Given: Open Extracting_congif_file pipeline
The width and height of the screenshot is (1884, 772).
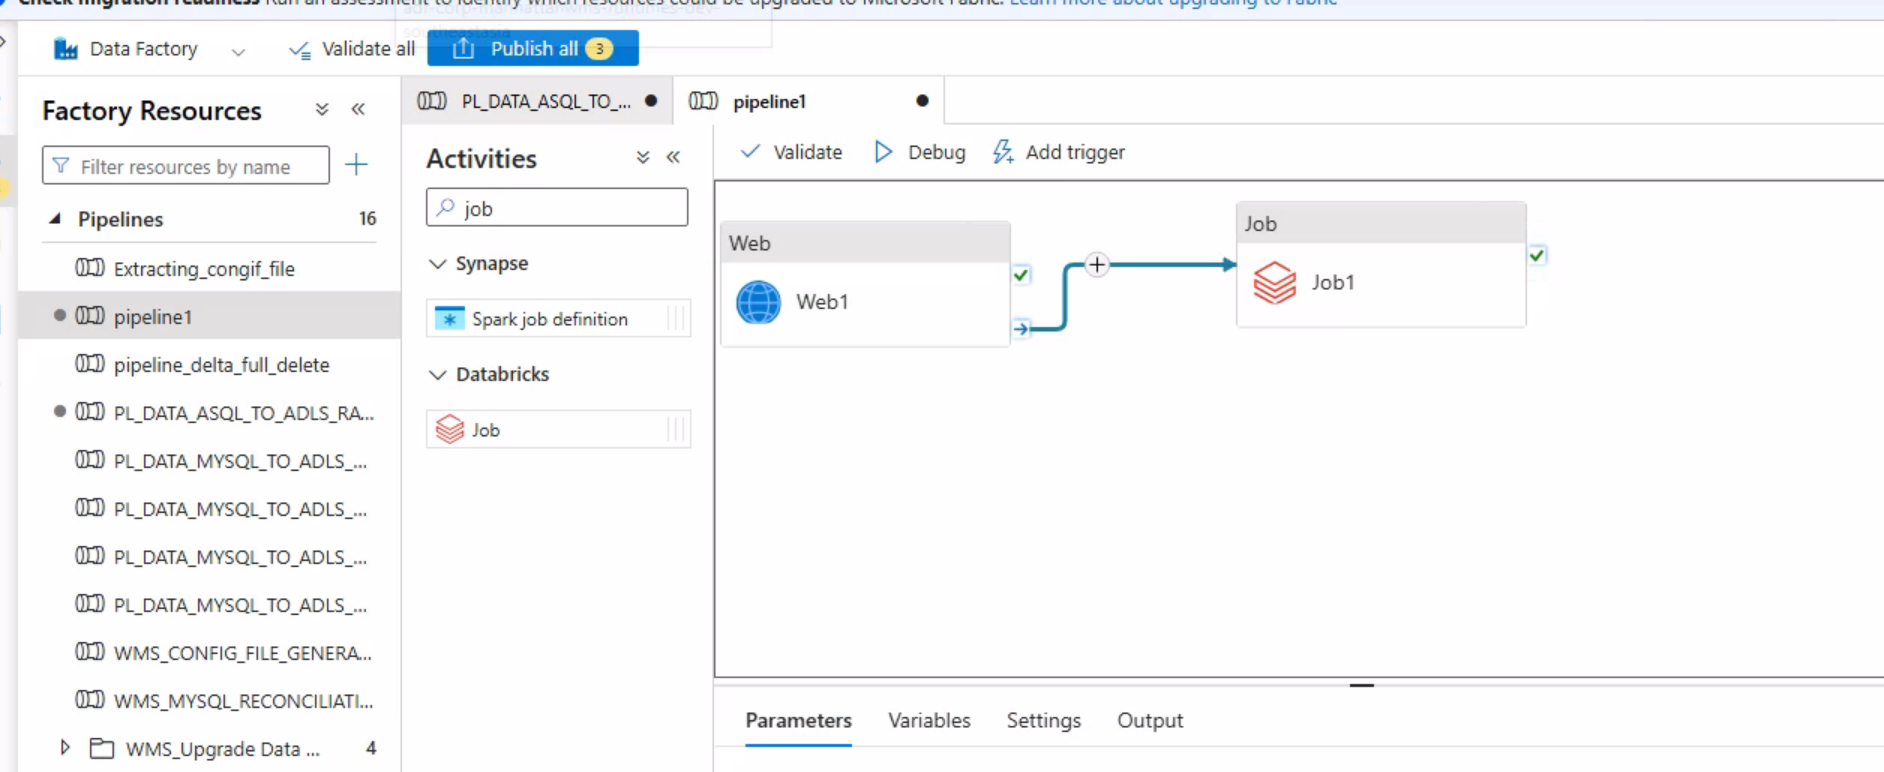Looking at the screenshot, I should pyautogui.click(x=204, y=268).
